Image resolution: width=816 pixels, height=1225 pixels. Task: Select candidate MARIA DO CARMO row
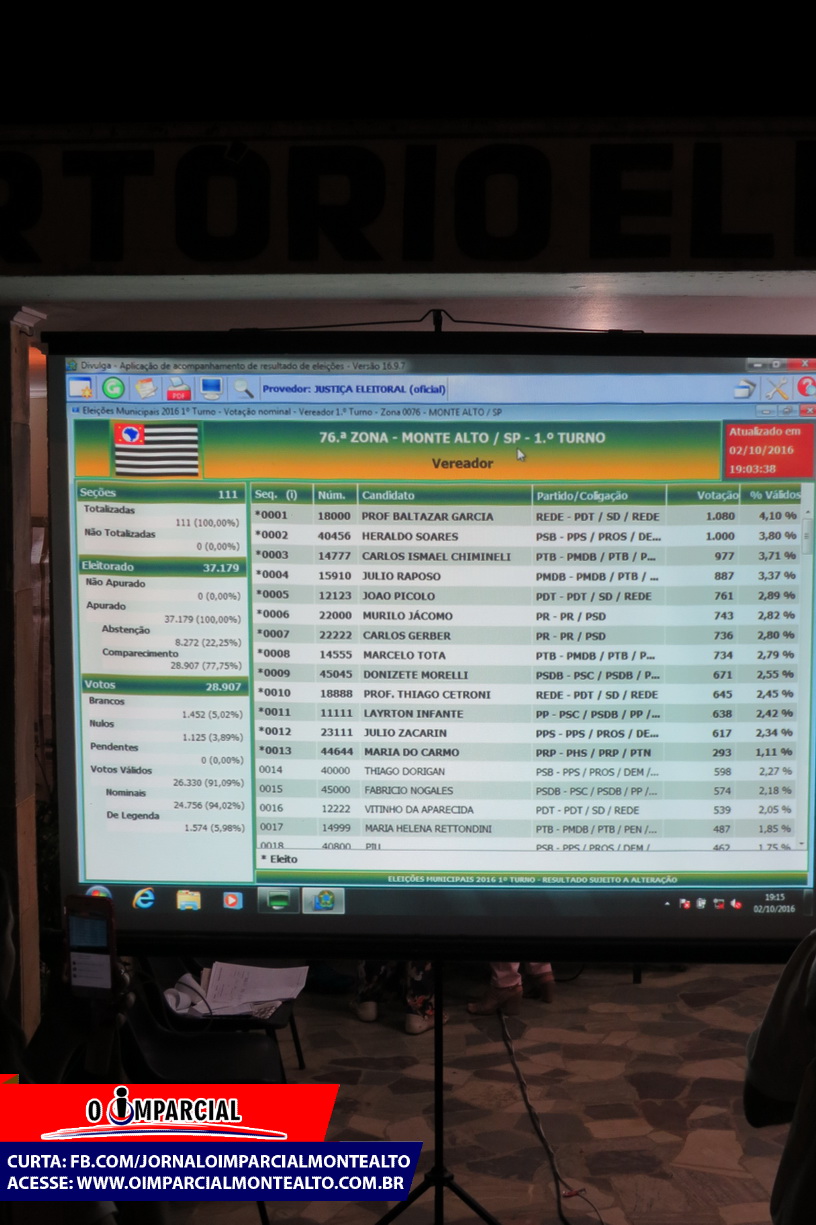(x=525, y=752)
